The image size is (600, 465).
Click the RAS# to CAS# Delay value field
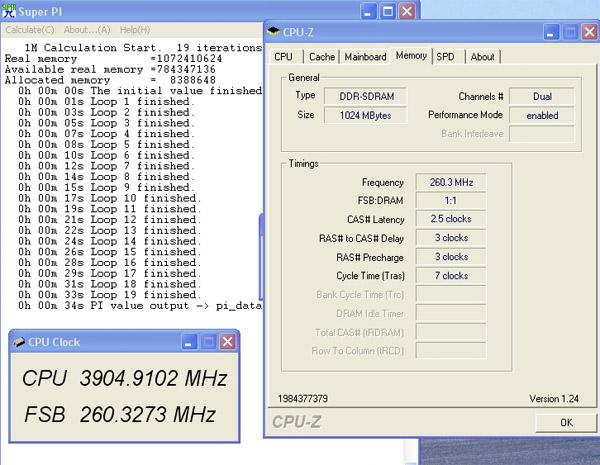[451, 238]
